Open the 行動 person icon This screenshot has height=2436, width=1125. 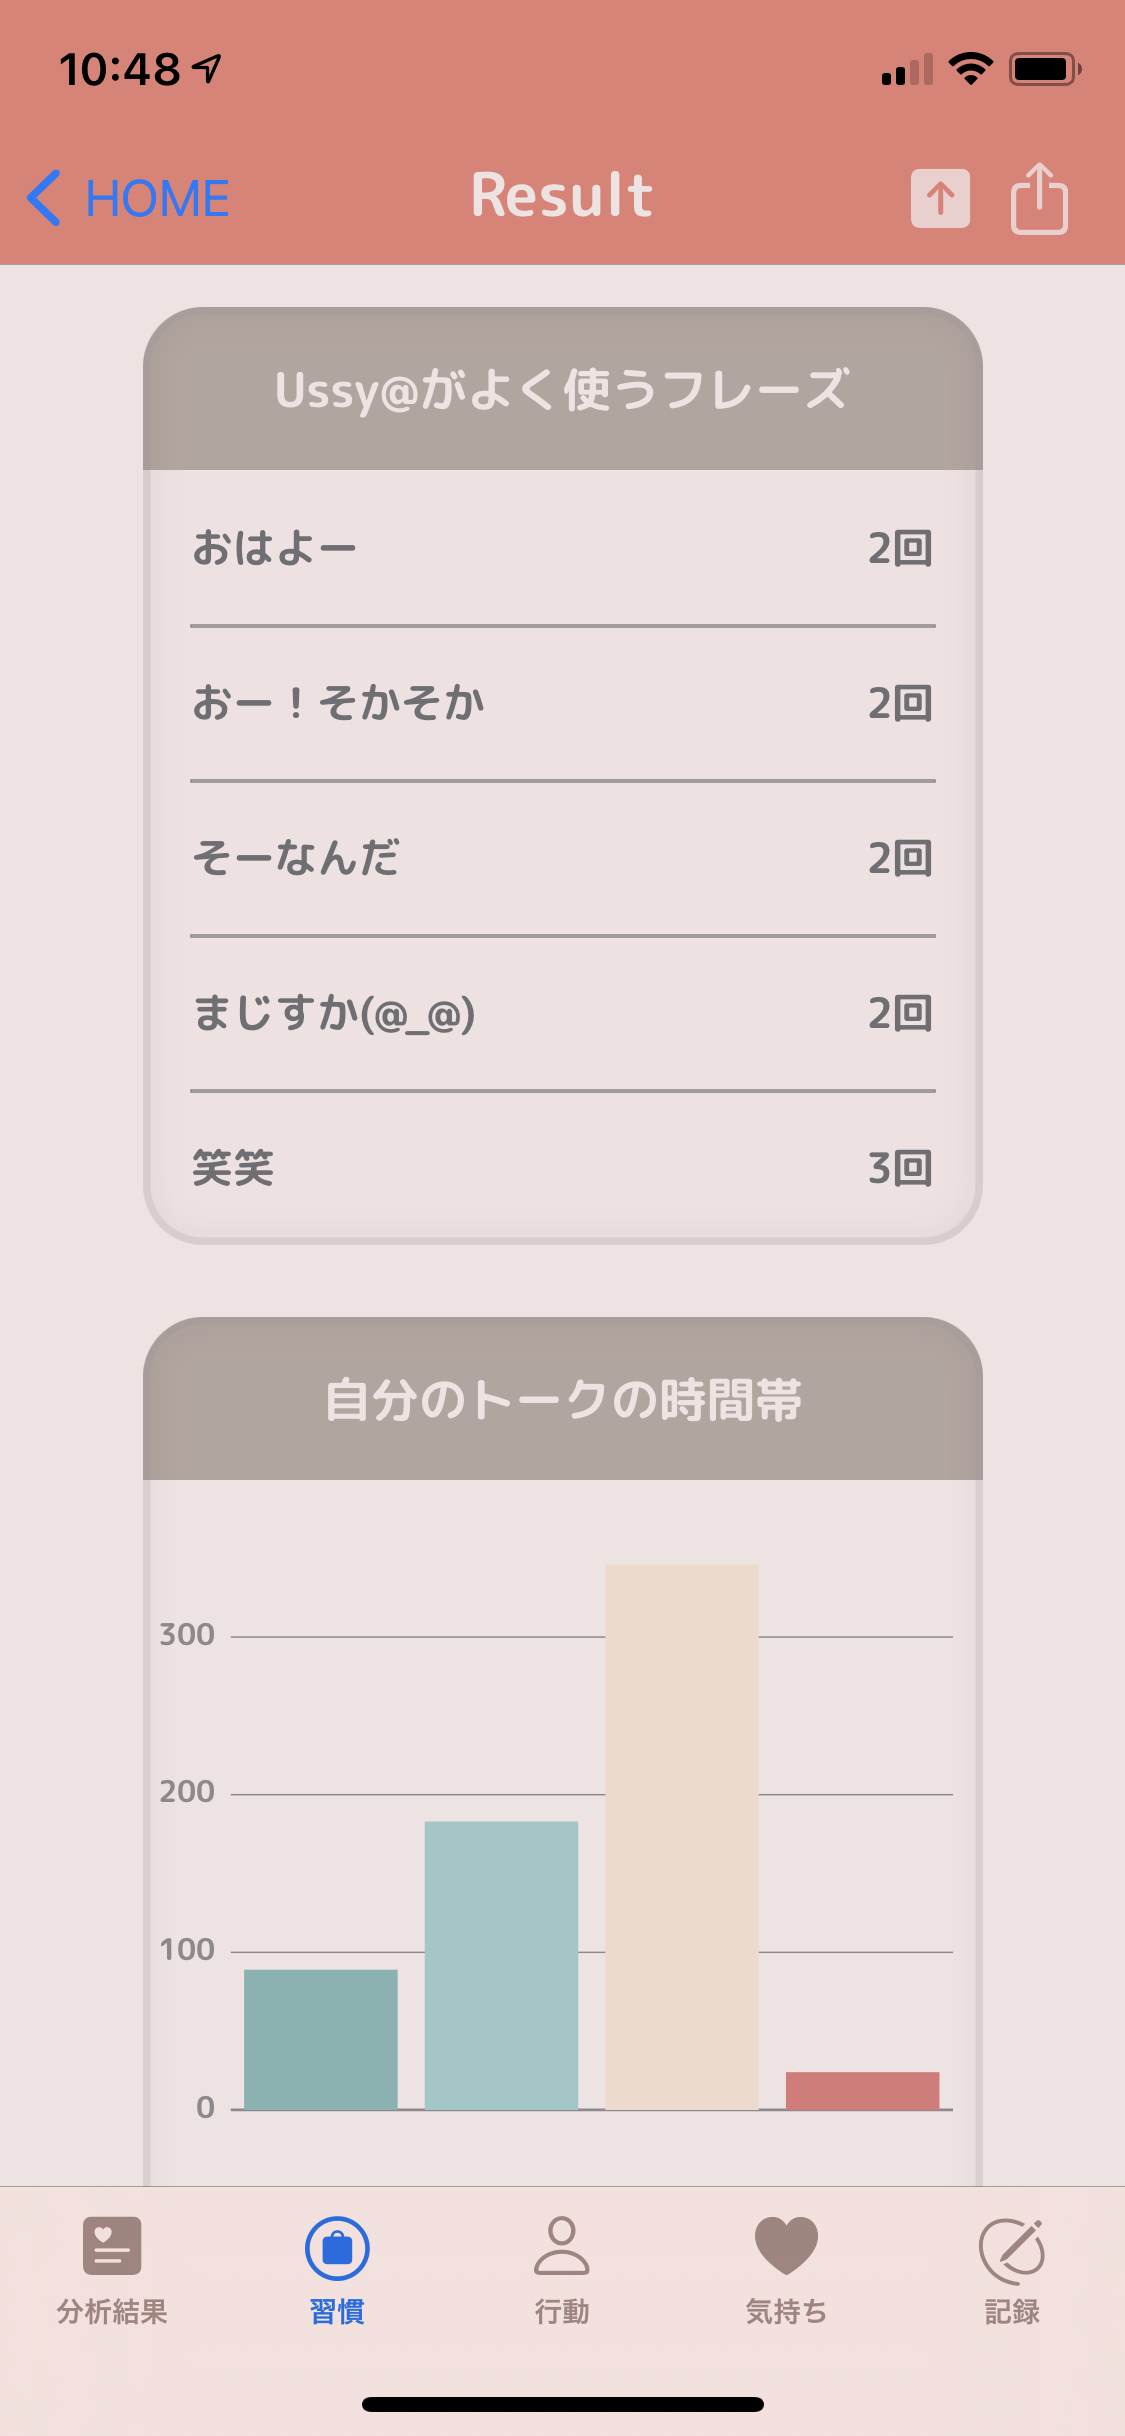pyautogui.click(x=562, y=2246)
